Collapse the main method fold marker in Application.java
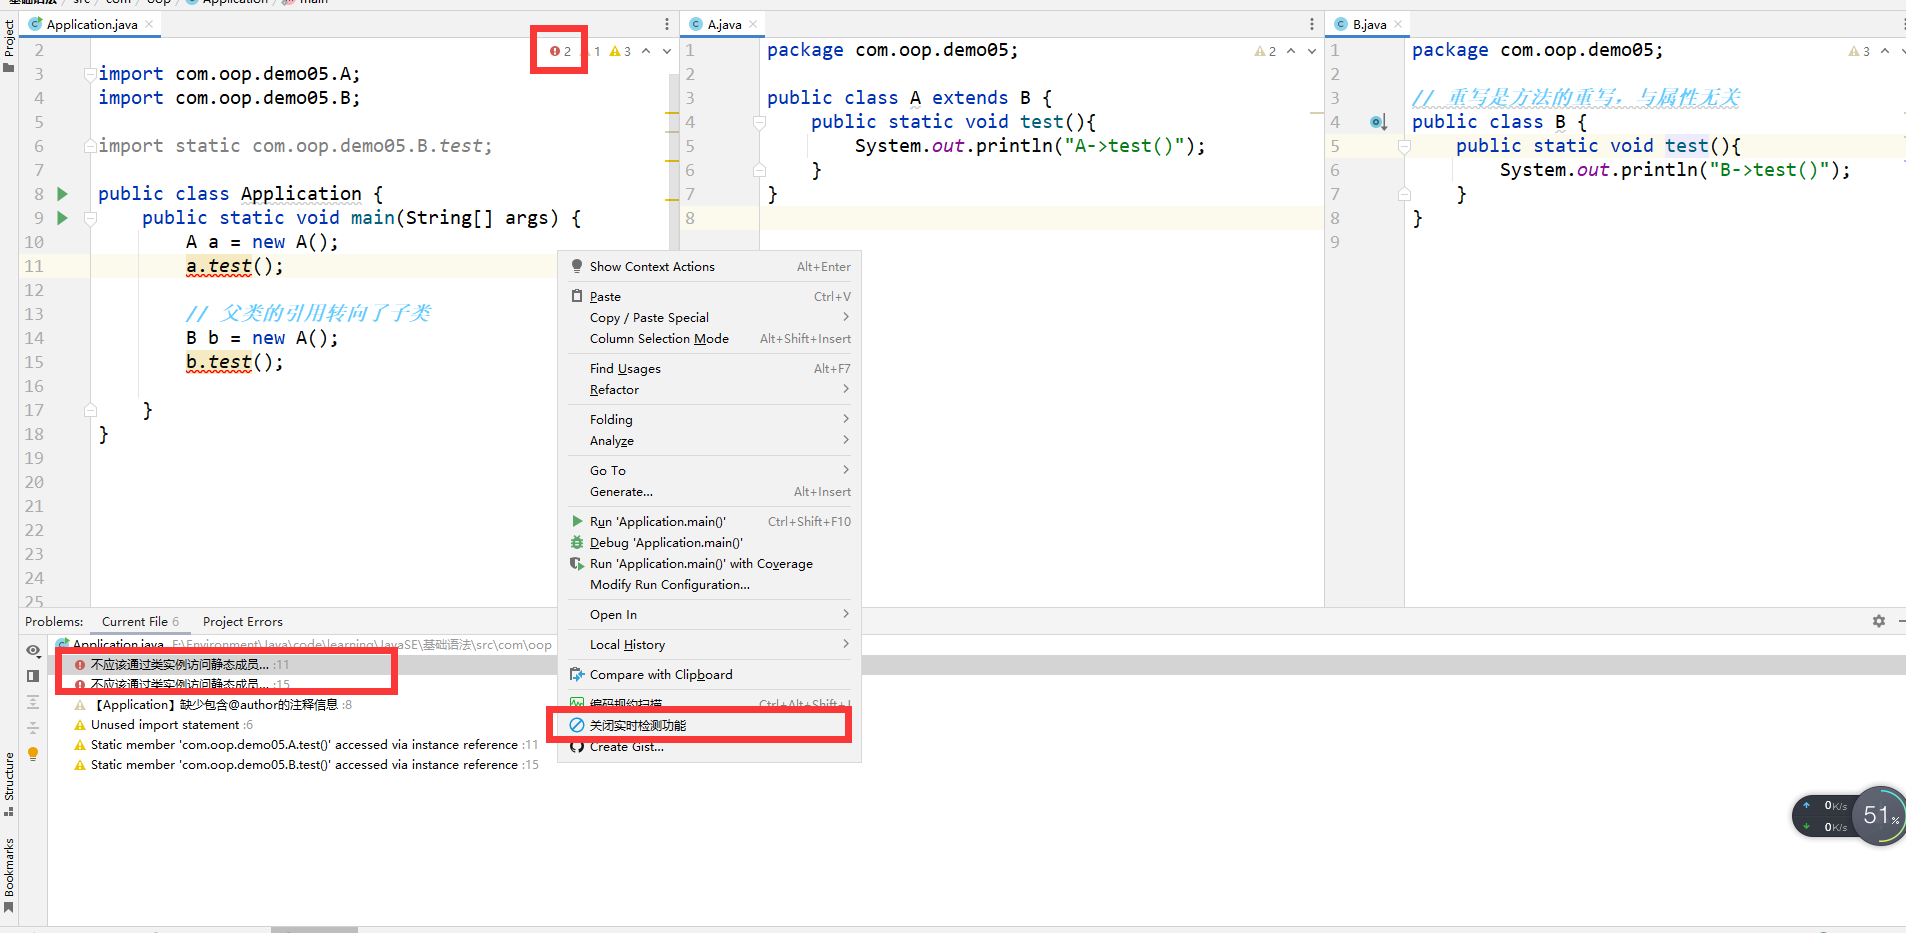Image resolution: width=1906 pixels, height=933 pixels. click(x=91, y=218)
